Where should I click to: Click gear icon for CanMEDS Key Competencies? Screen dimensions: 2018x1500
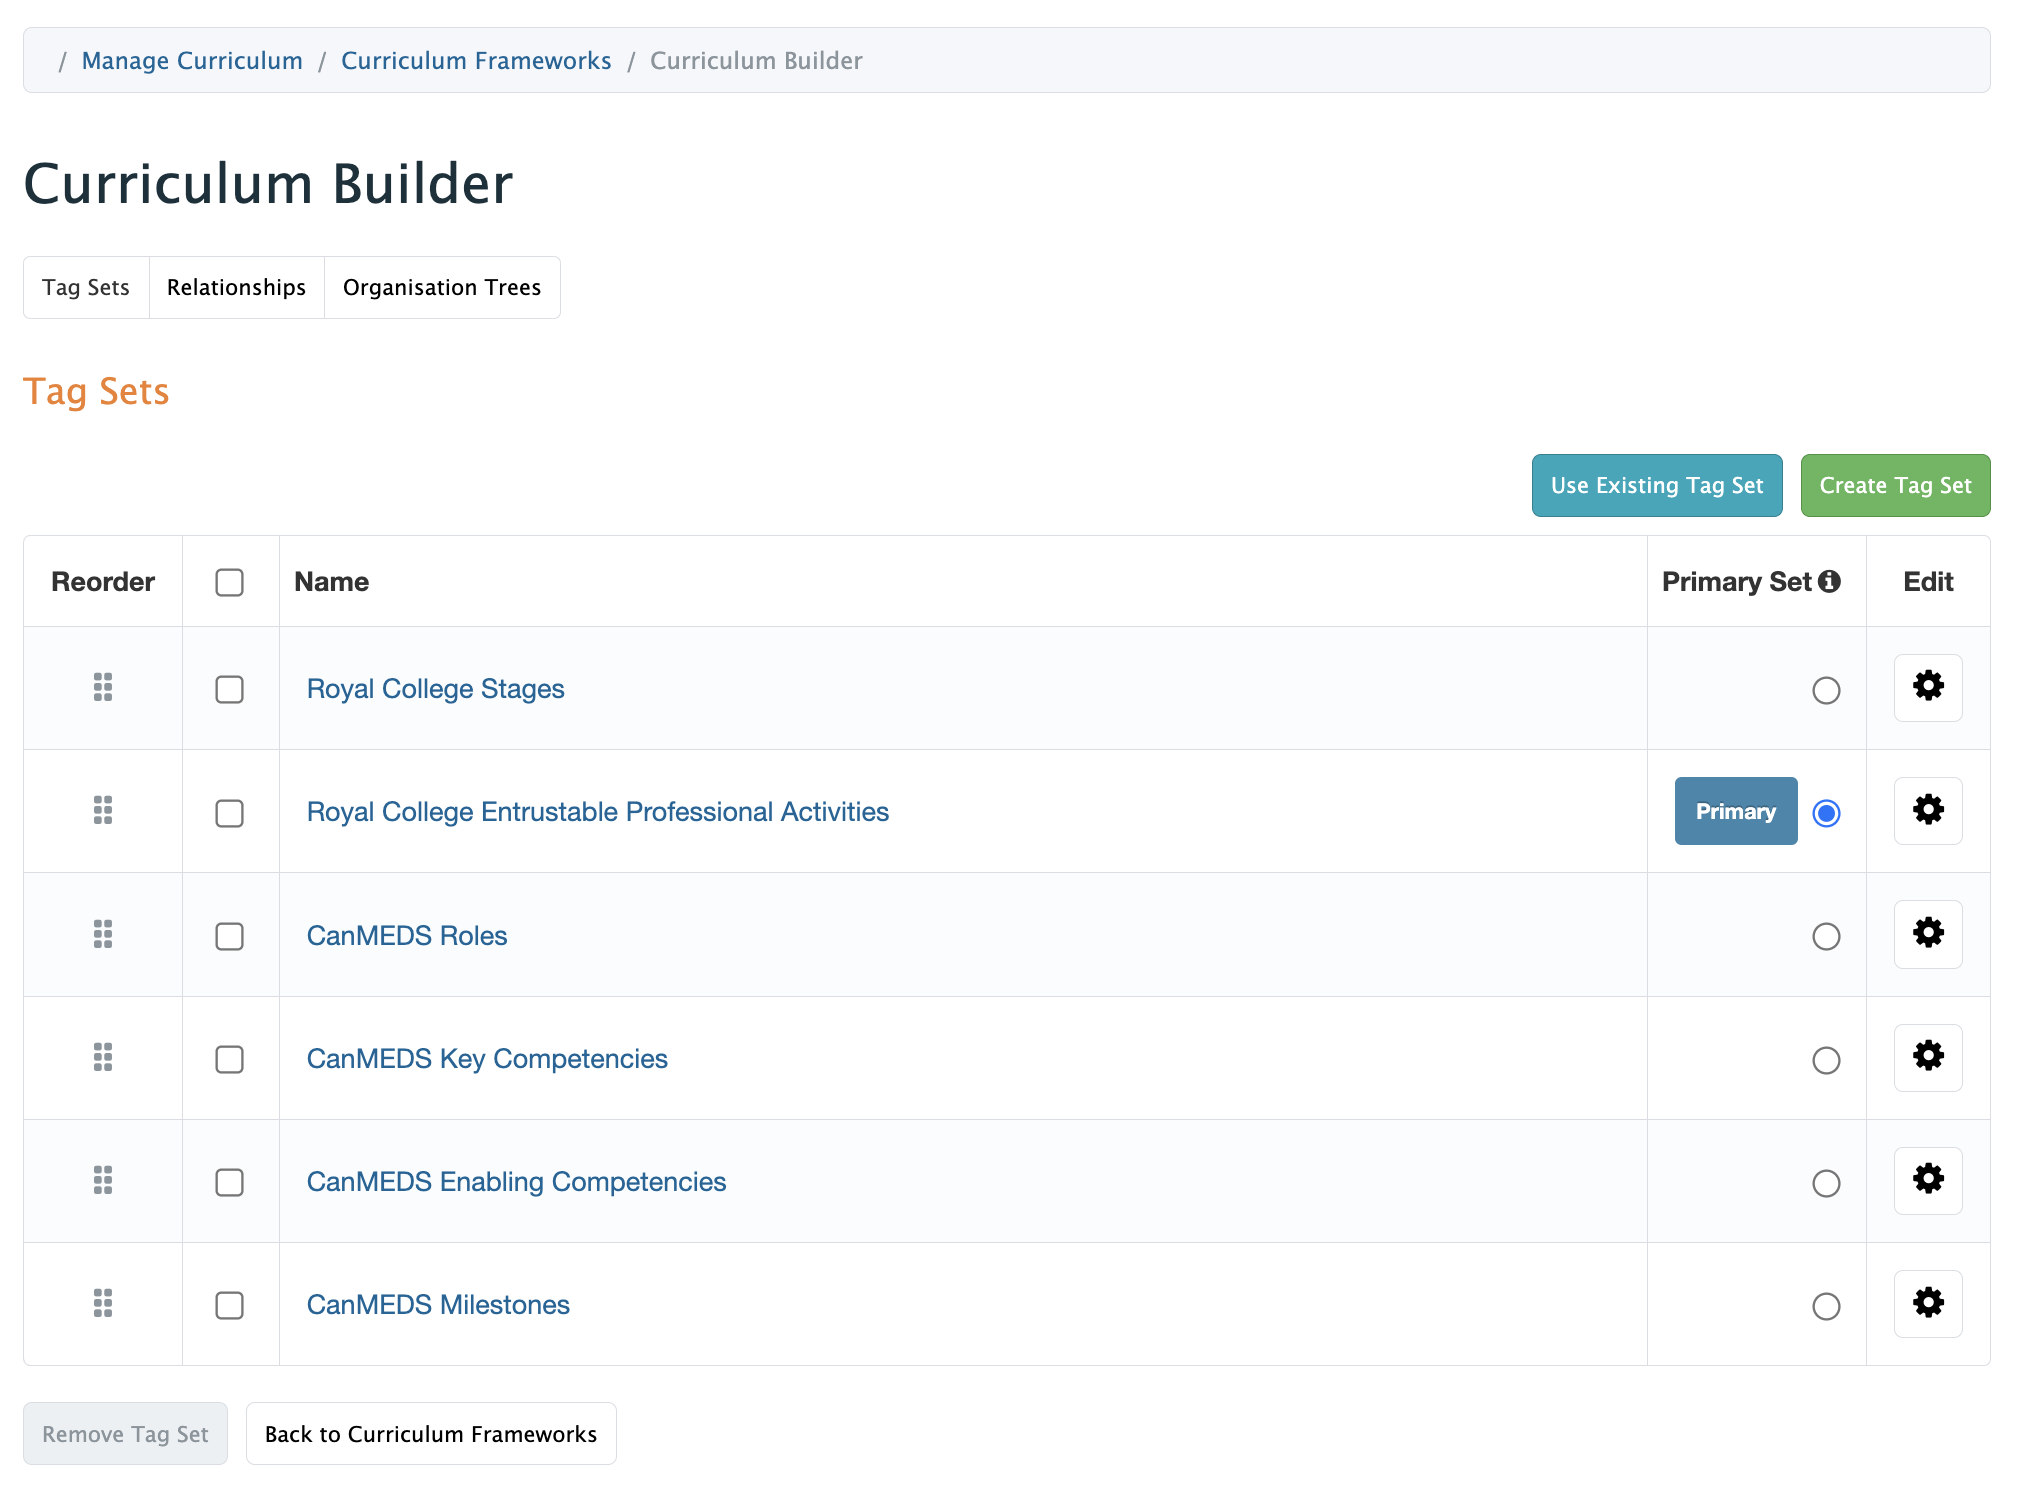[x=1927, y=1057]
